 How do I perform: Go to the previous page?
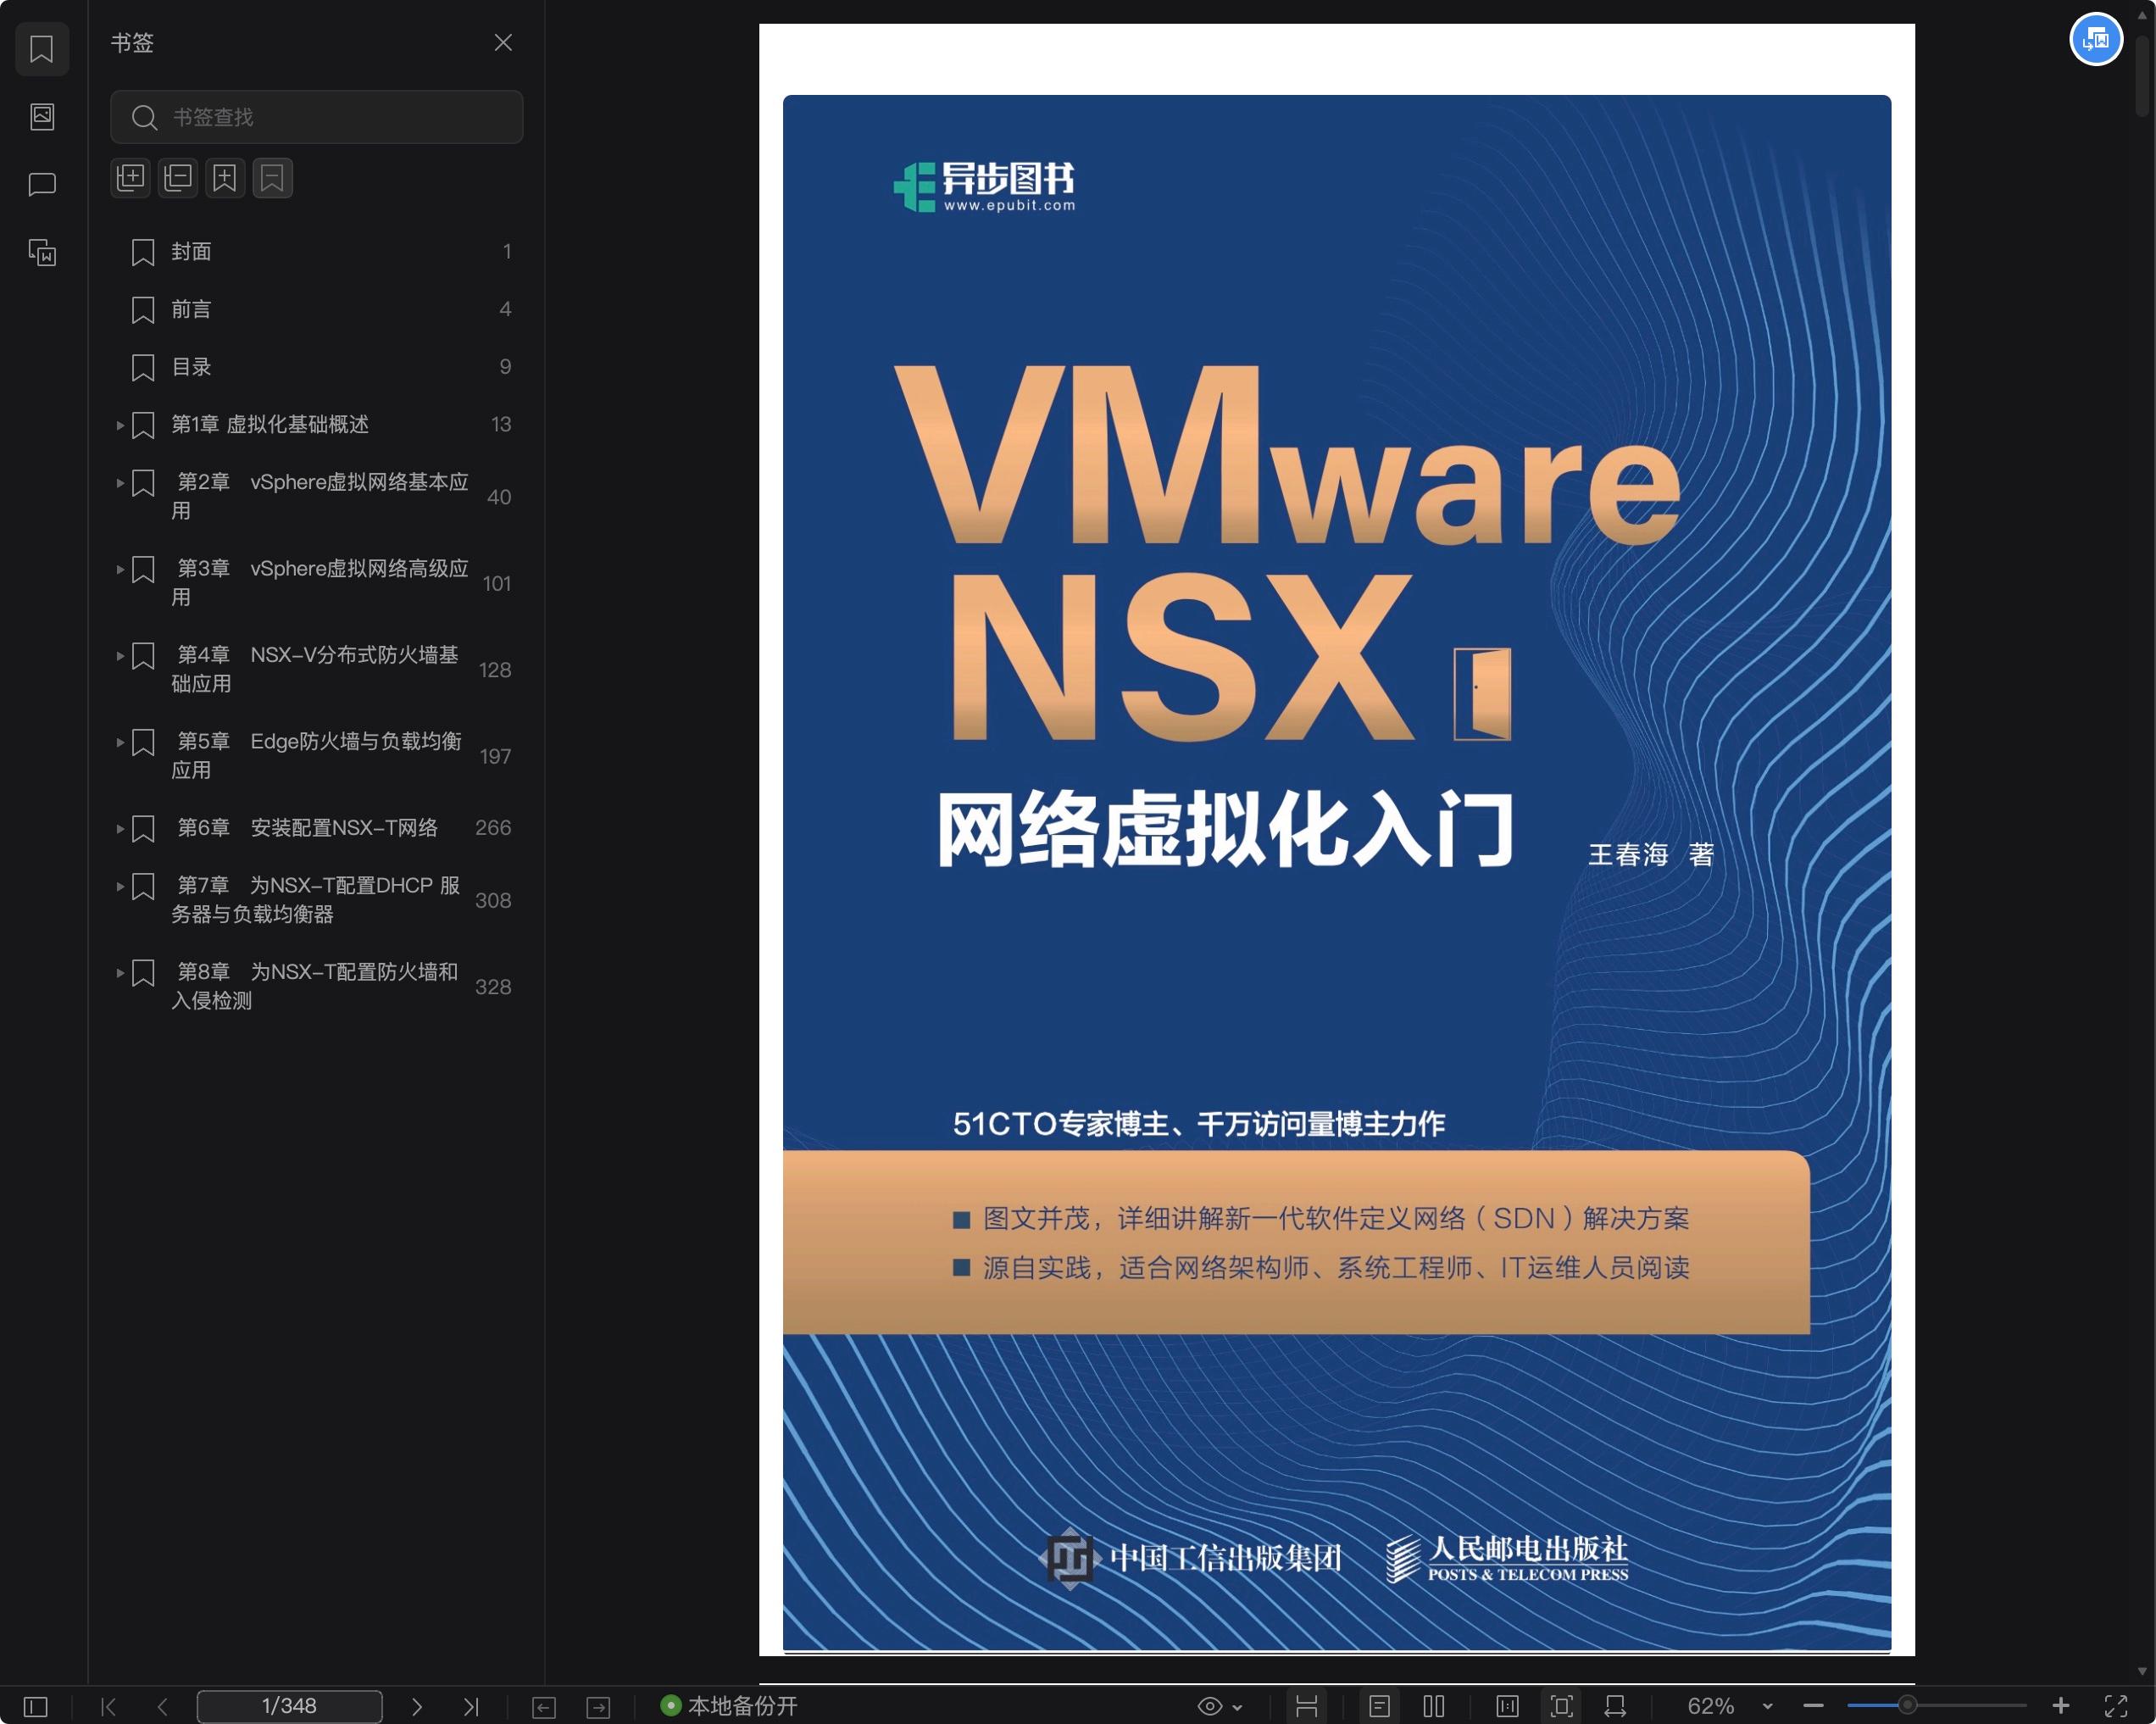[163, 1706]
